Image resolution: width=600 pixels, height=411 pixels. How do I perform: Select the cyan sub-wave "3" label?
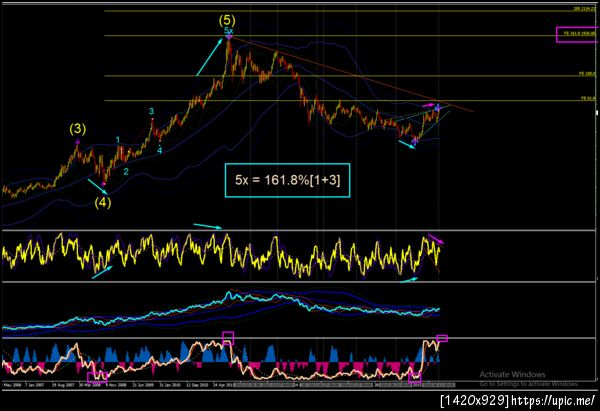[x=152, y=111]
